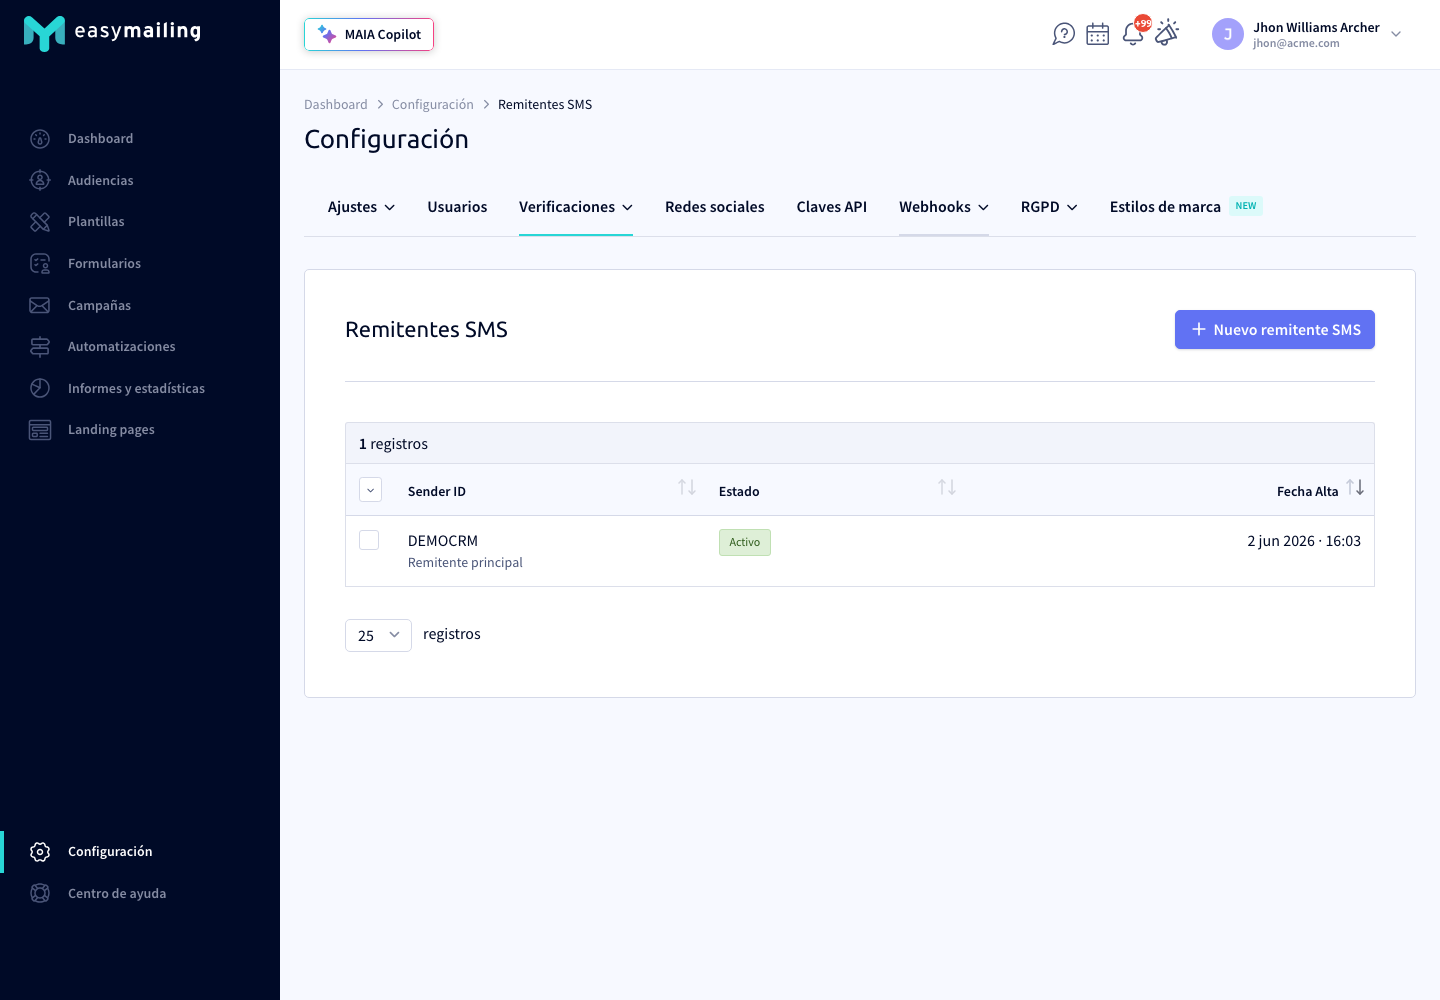The height and width of the screenshot is (1000, 1440).
Task: Expand the RGPD tab menu
Action: point(1049,207)
